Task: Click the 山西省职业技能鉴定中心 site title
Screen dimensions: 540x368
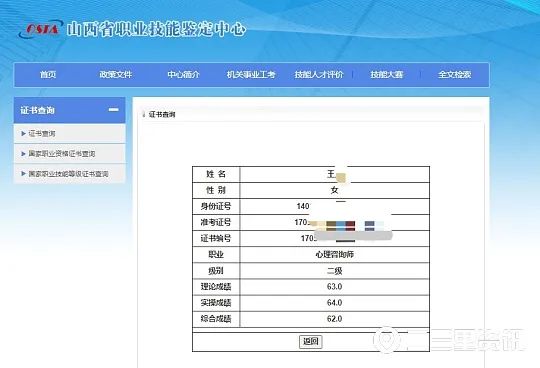Action: coord(156,29)
